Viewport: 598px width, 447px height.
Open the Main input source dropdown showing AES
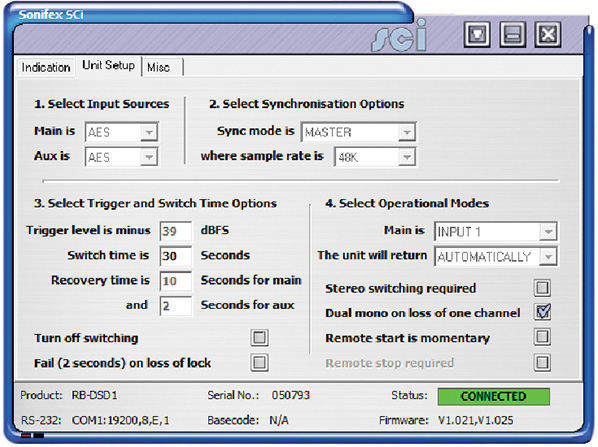click(121, 132)
